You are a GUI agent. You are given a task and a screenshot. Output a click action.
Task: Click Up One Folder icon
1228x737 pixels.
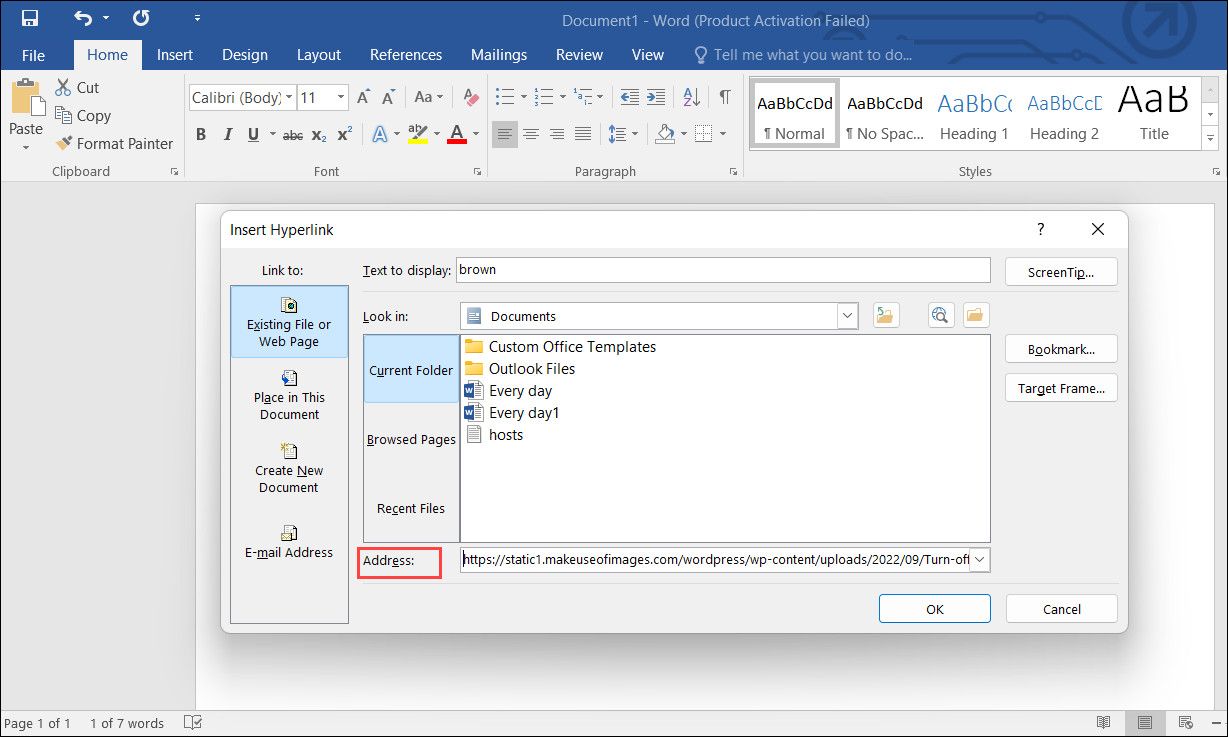click(x=885, y=316)
